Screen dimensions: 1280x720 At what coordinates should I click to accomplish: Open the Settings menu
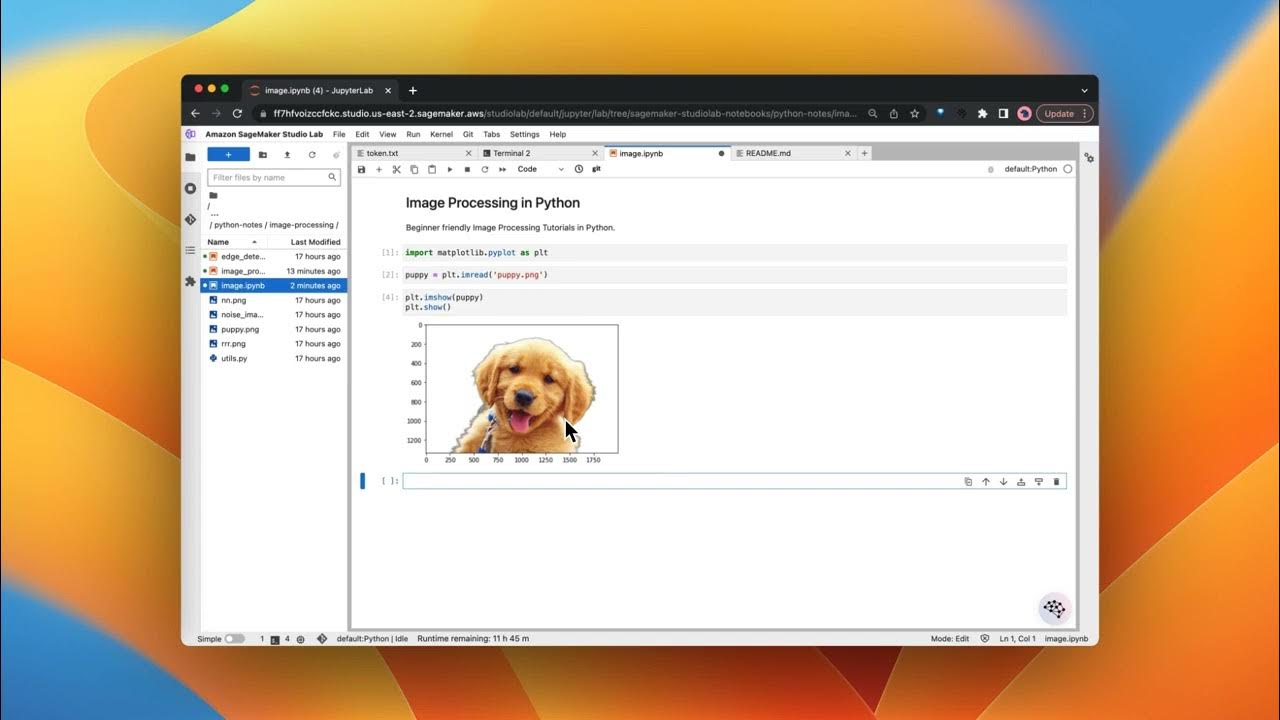(x=525, y=134)
